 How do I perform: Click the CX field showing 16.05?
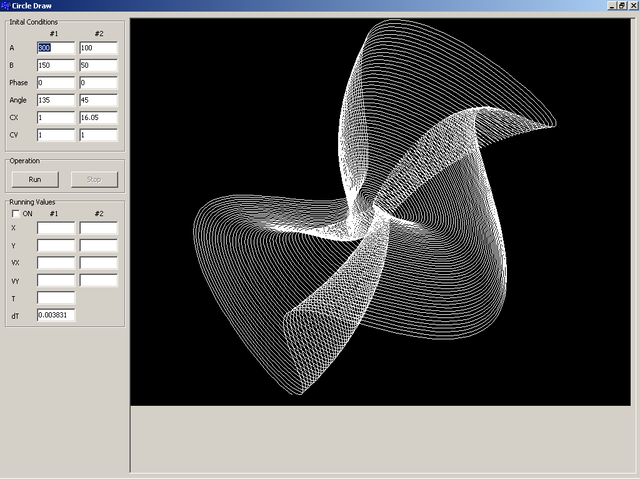point(99,118)
